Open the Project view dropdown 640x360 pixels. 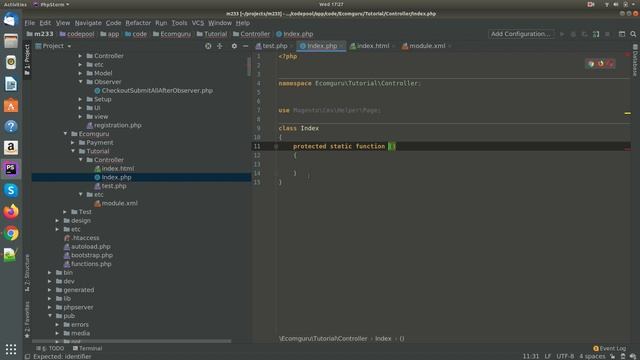tap(53, 46)
